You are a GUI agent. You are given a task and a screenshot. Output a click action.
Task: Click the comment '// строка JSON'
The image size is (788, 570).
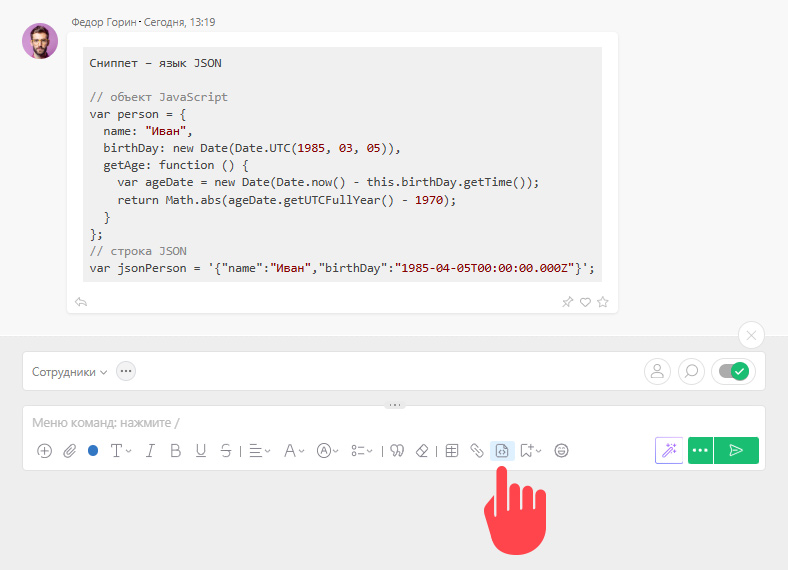(x=138, y=251)
